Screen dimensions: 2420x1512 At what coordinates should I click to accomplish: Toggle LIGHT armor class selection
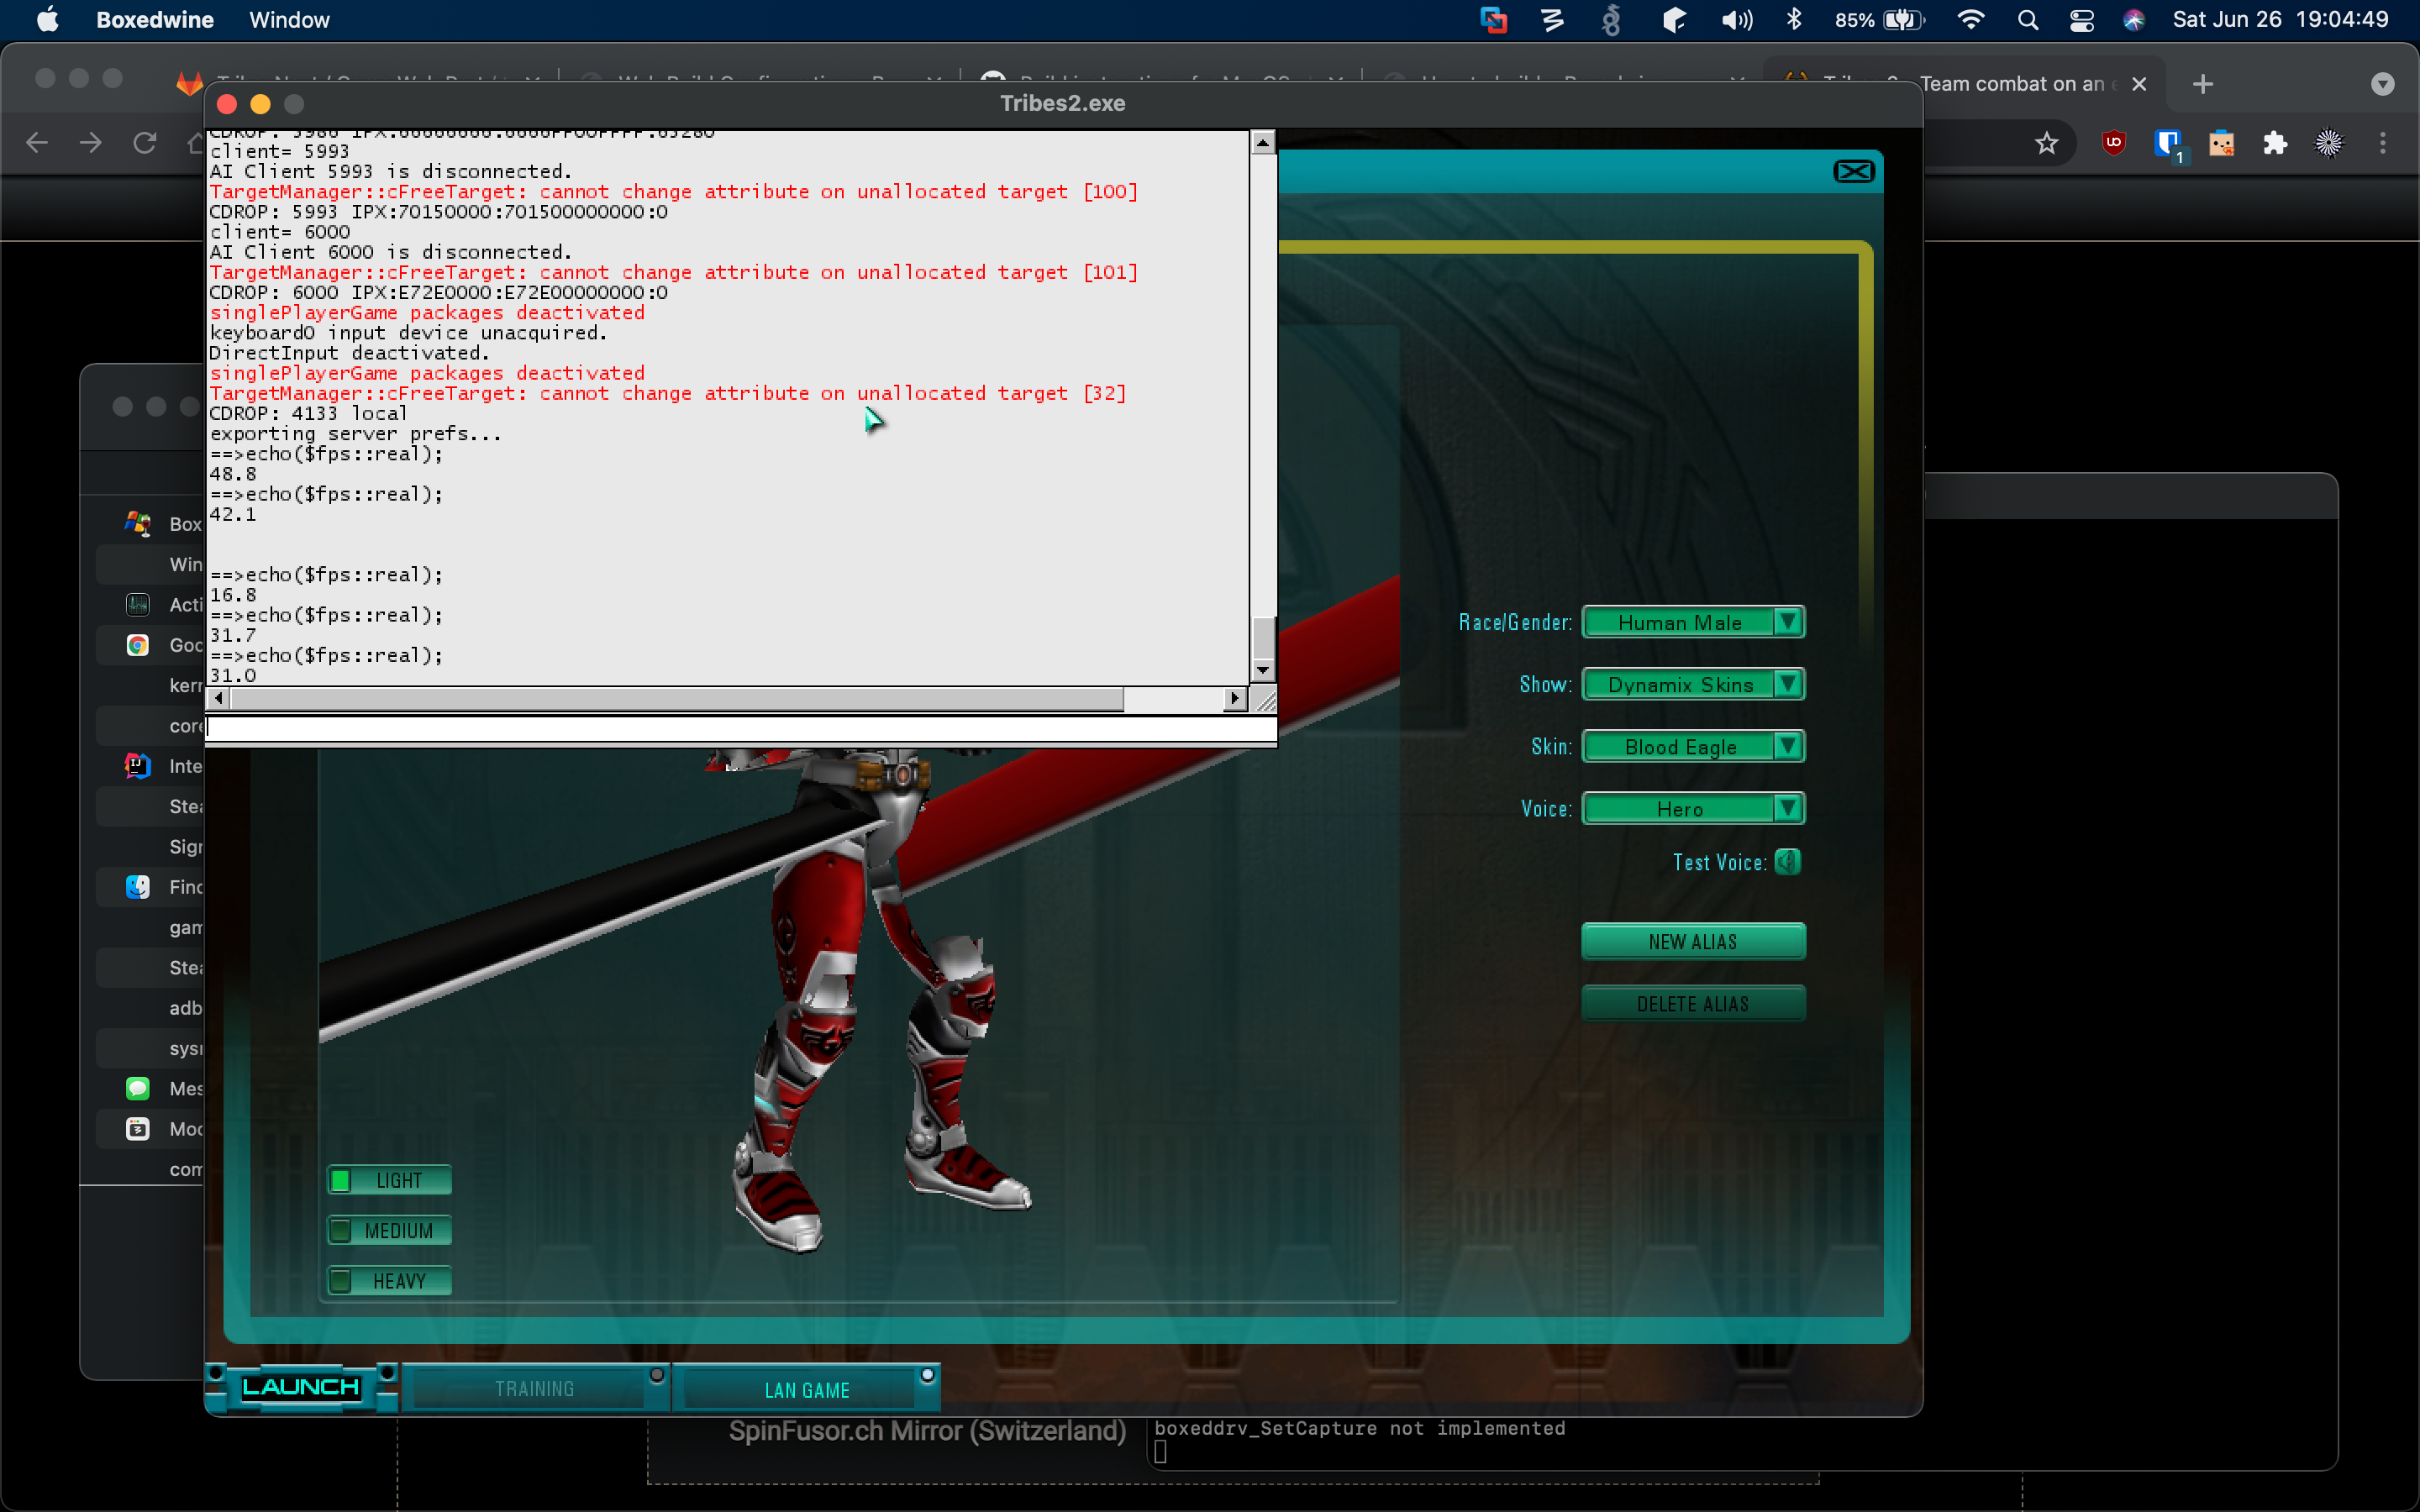(x=385, y=1181)
